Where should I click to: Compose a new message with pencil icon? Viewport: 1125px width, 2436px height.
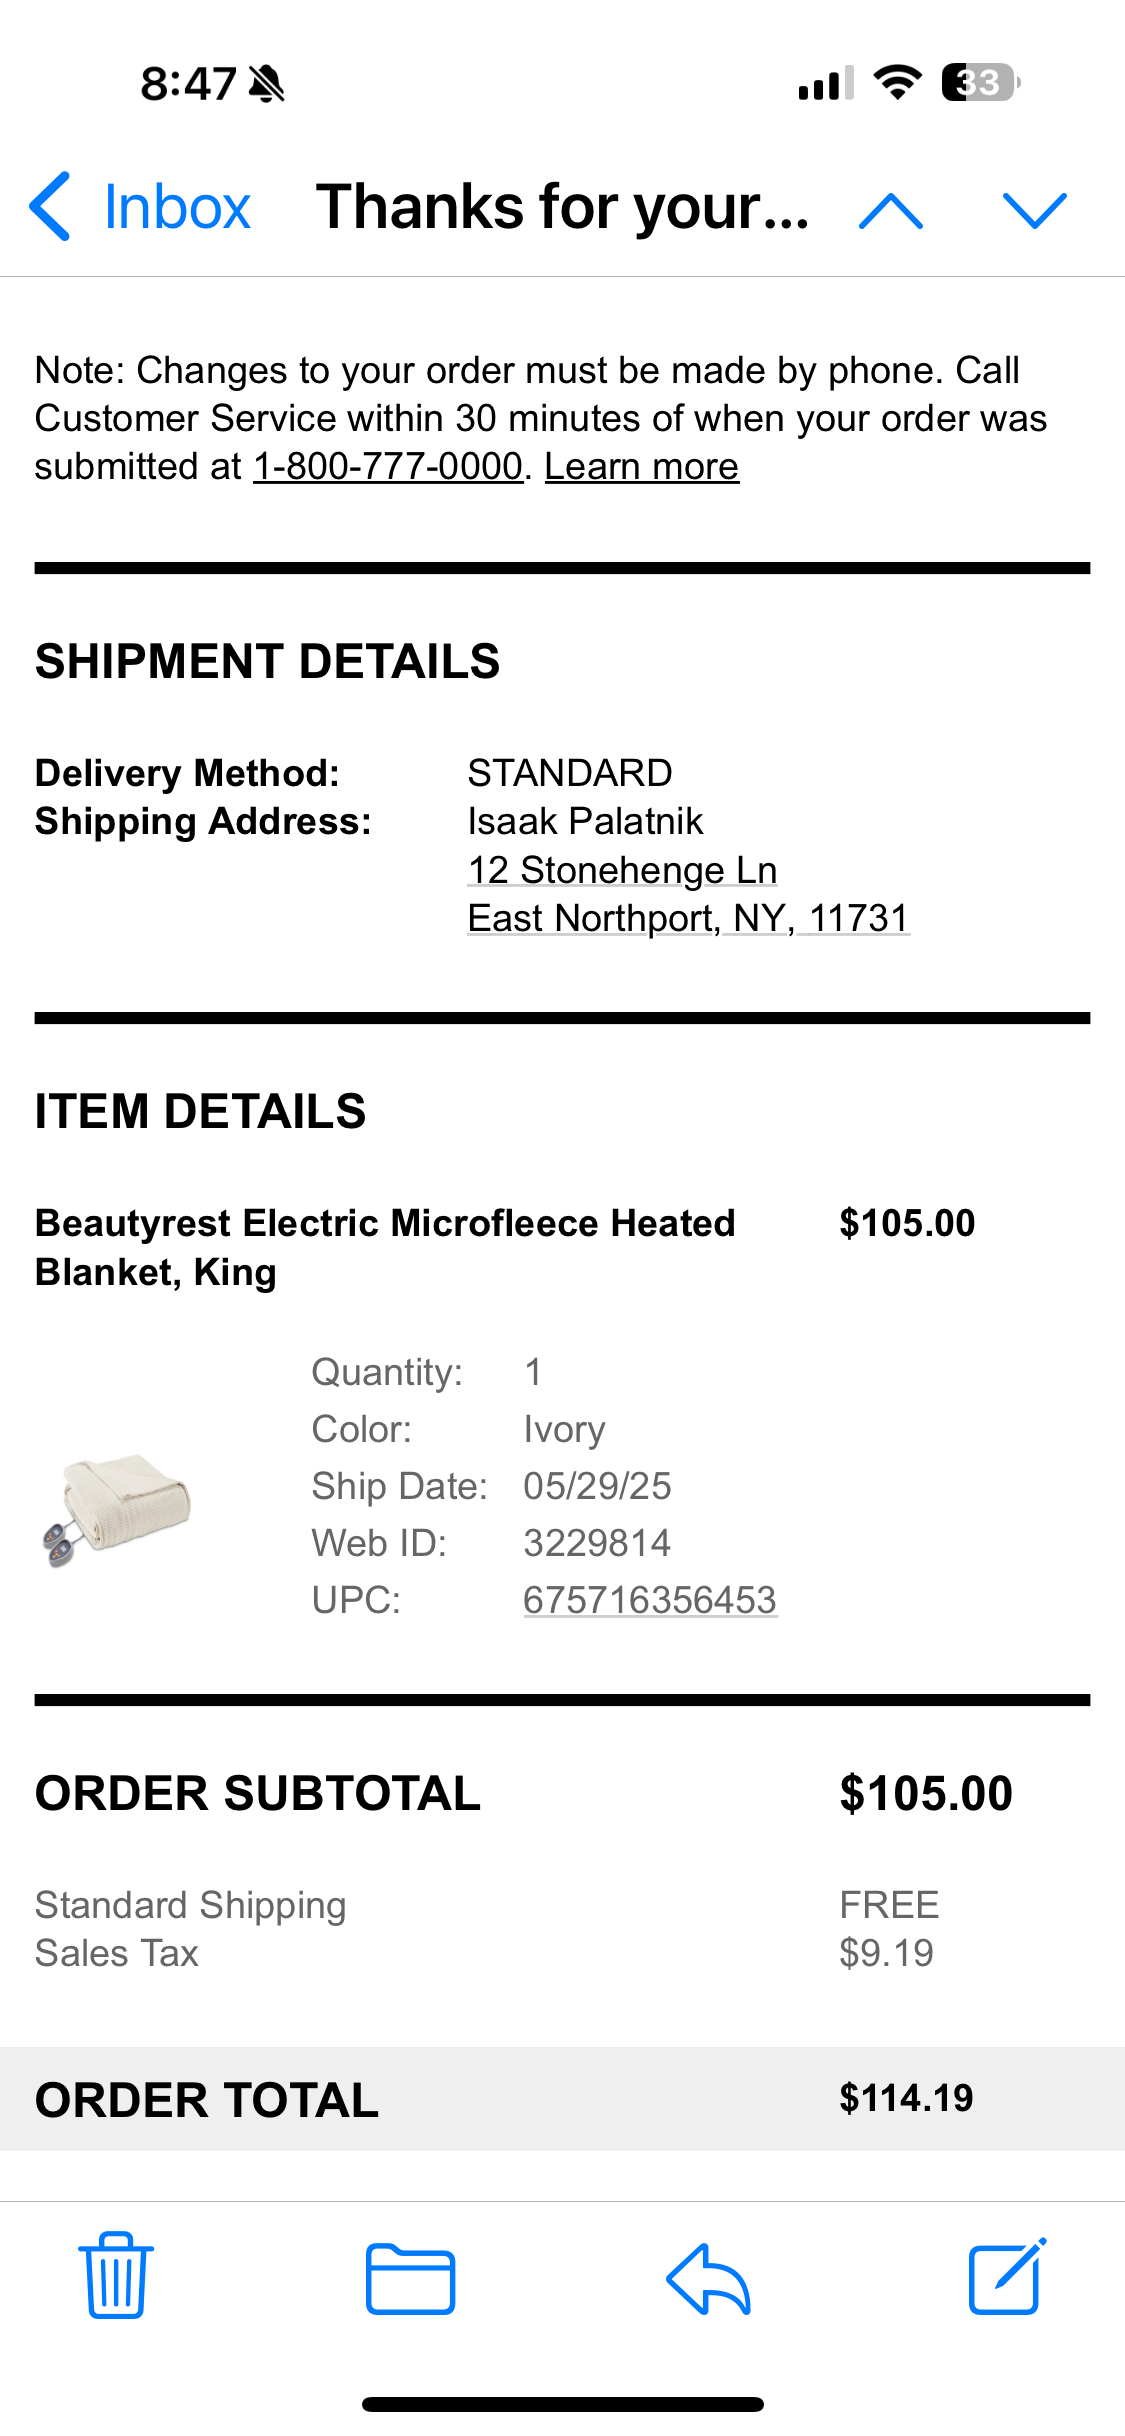pyautogui.click(x=1008, y=2276)
